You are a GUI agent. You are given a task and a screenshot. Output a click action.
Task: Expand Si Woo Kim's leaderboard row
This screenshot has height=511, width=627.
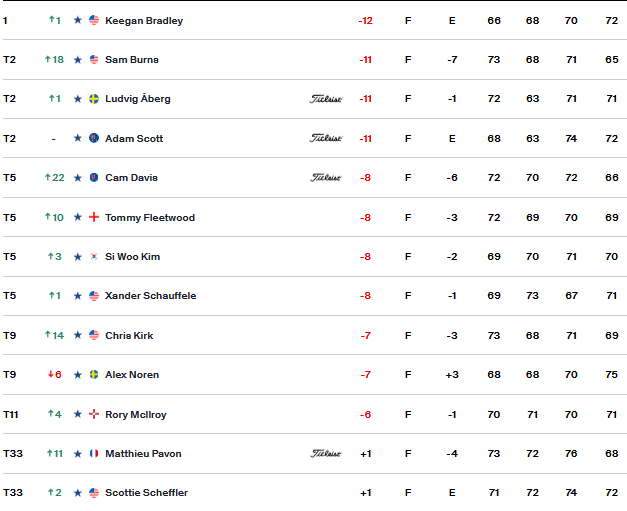coord(314,257)
